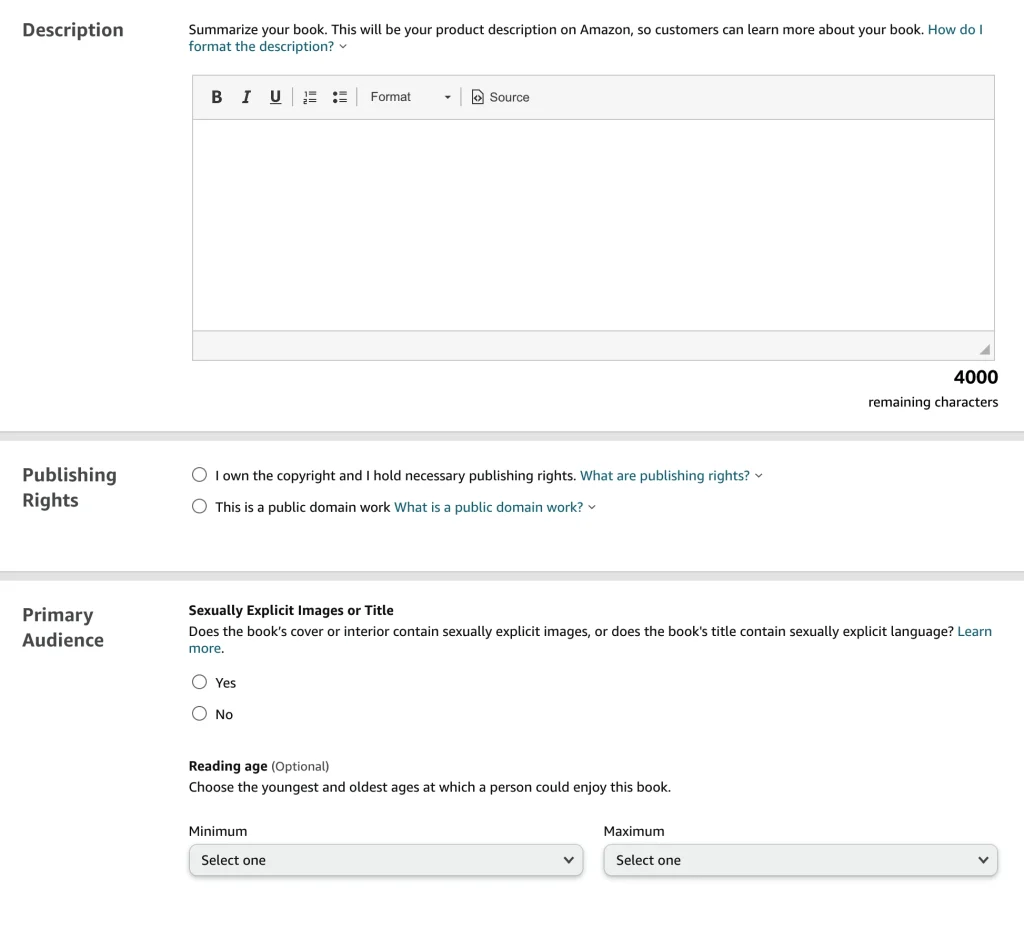Screen dimensions: 1024x929
Task: Insert a numbered list in description
Action: pyautogui.click(x=310, y=97)
